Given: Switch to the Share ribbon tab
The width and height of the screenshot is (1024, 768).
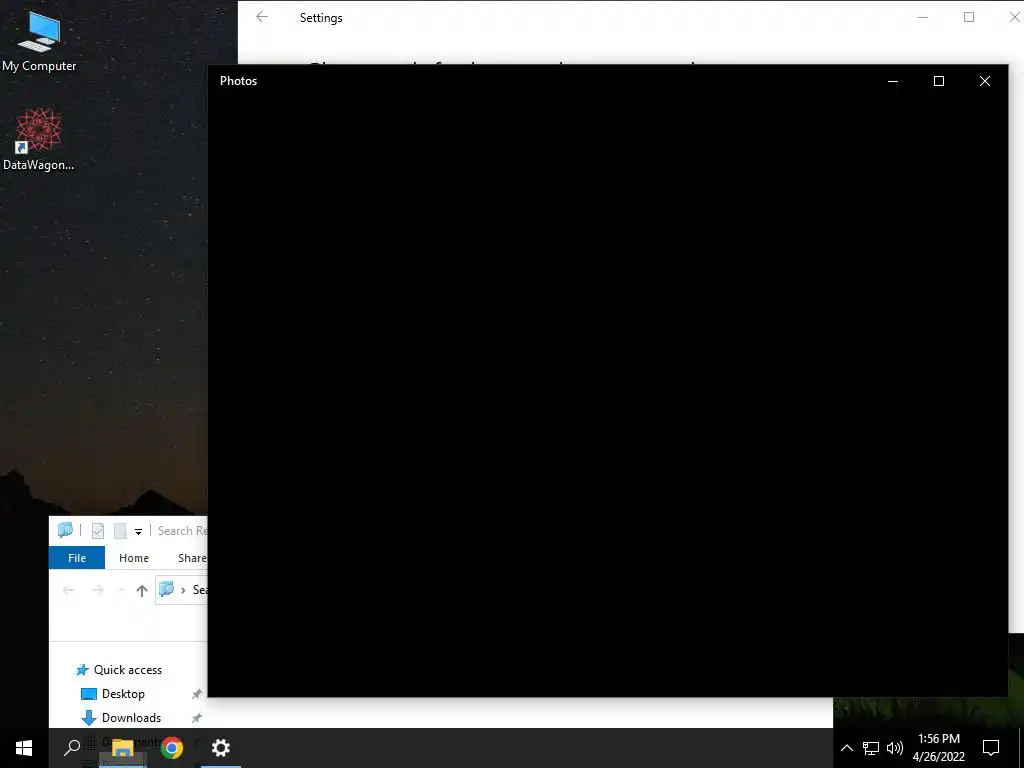Looking at the screenshot, I should tap(192, 558).
